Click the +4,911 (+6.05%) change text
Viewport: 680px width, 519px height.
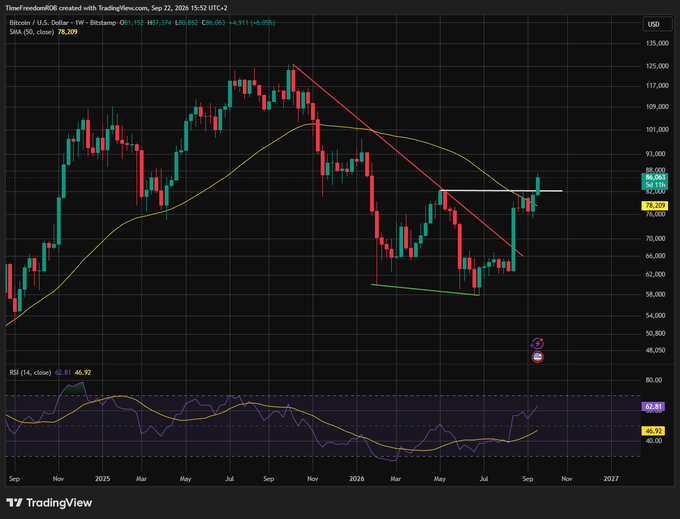click(x=252, y=23)
